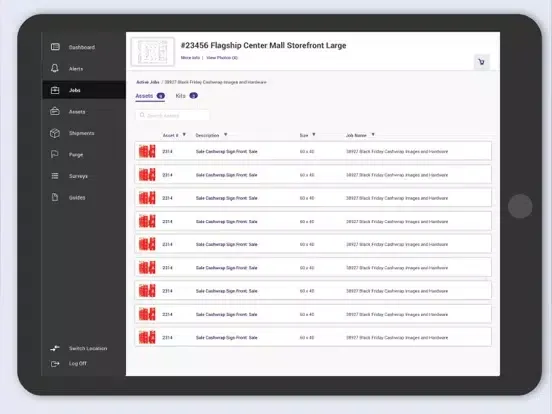Switch to the Kits tab
552x414 pixels.
[187, 96]
